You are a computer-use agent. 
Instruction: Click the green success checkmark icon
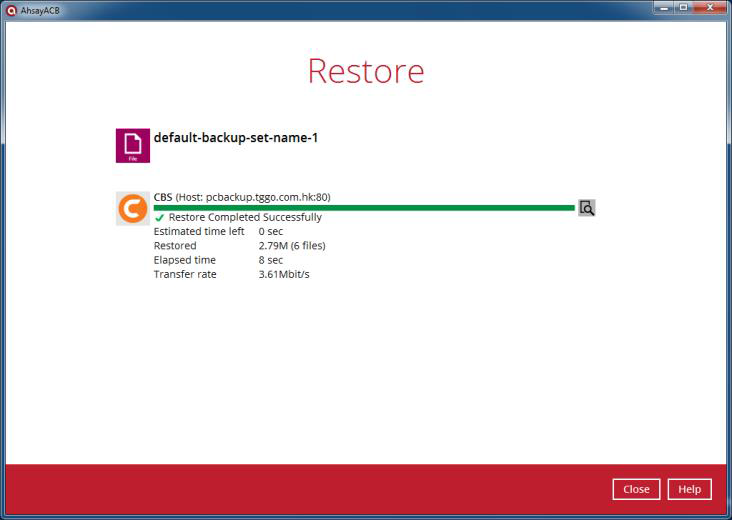click(x=160, y=218)
